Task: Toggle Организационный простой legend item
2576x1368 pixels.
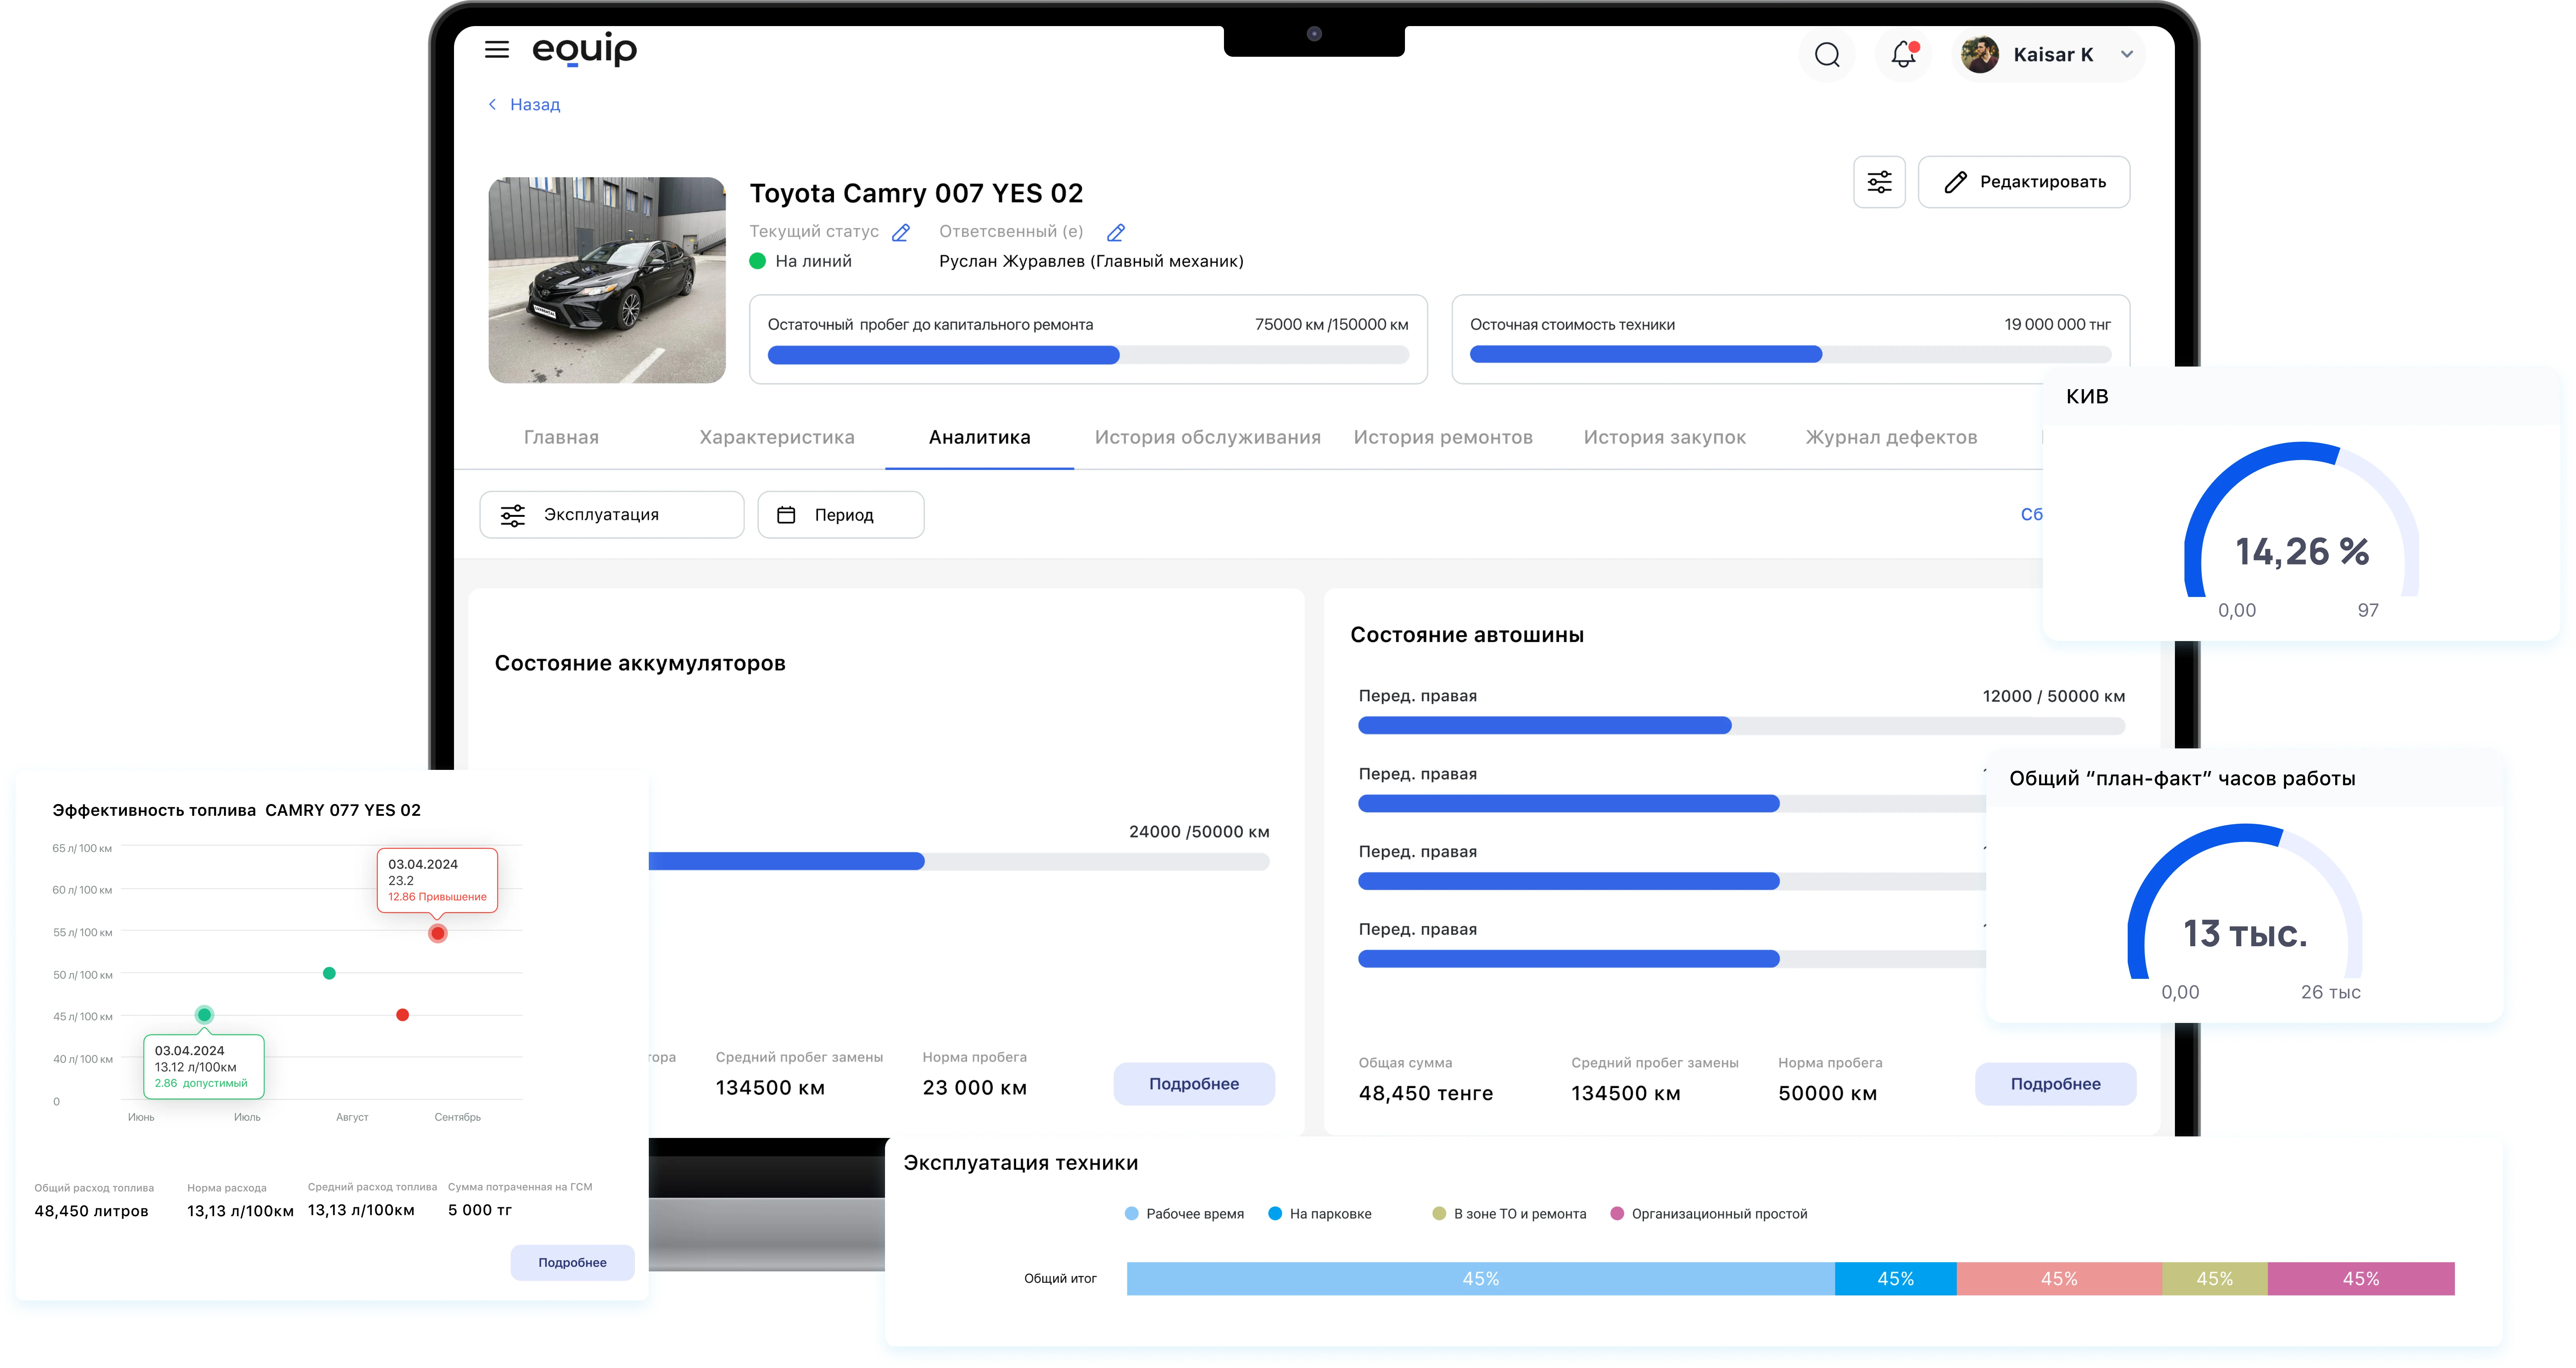Action: 1709,1214
